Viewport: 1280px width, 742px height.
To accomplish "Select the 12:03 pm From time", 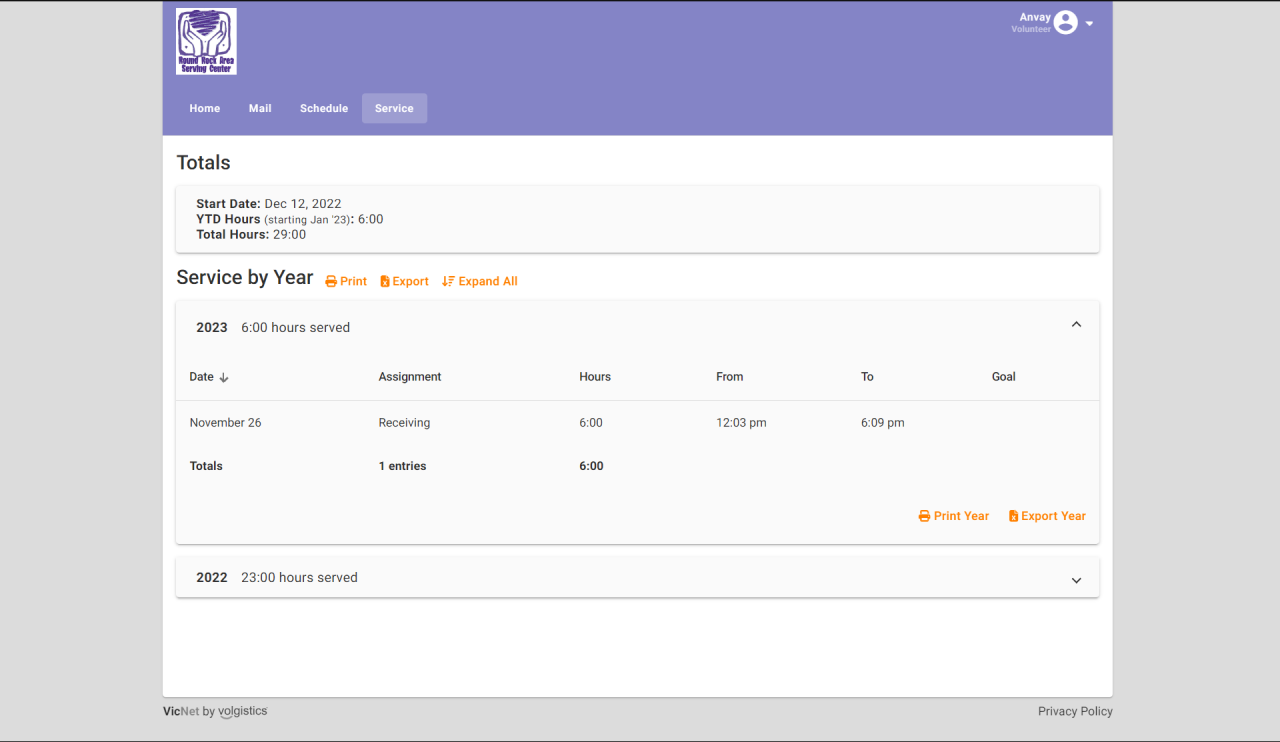I will click(741, 423).
